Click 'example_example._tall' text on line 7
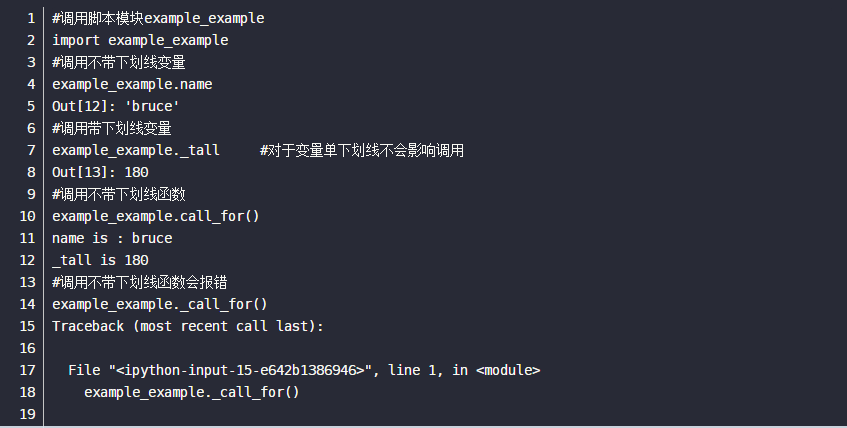The width and height of the screenshot is (847, 428). pyautogui.click(x=136, y=150)
